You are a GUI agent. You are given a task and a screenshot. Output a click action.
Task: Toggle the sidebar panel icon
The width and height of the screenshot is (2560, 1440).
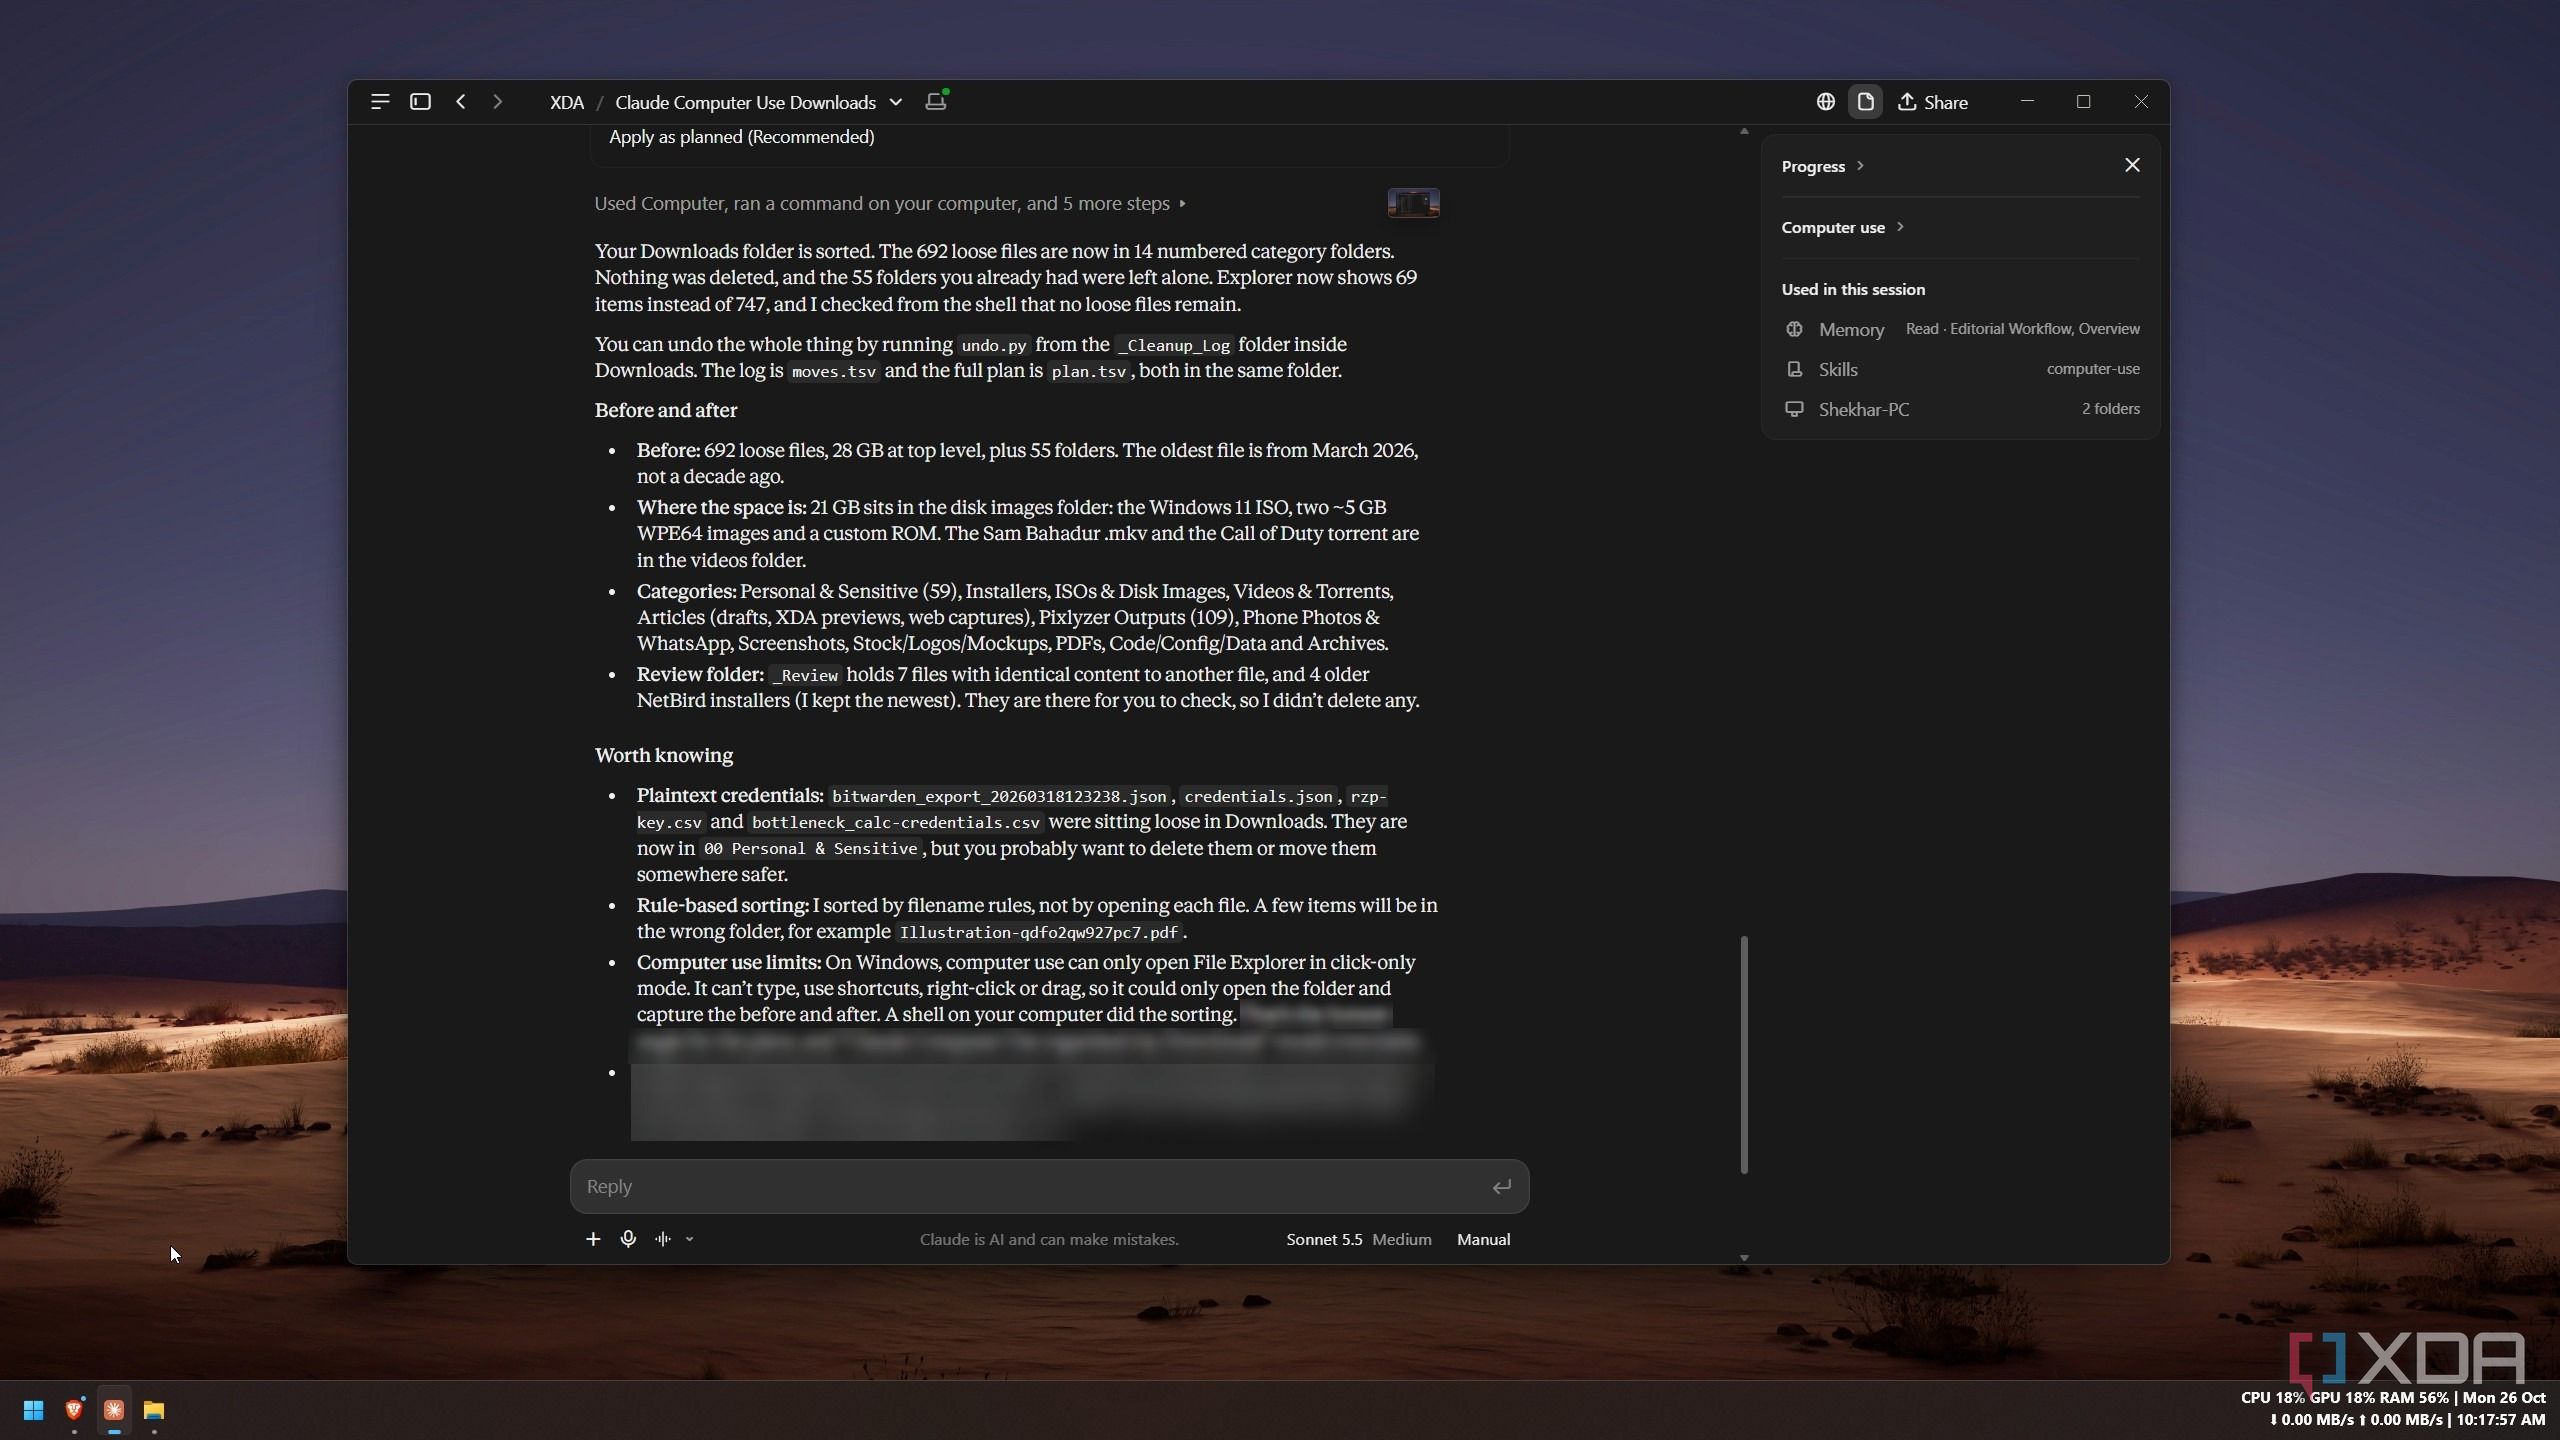420,102
